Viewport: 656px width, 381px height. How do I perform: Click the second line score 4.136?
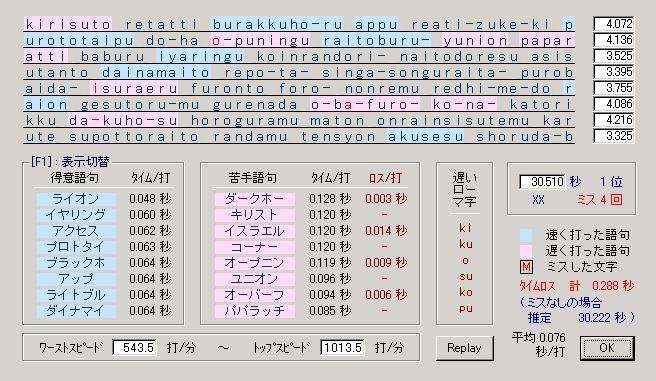click(614, 40)
